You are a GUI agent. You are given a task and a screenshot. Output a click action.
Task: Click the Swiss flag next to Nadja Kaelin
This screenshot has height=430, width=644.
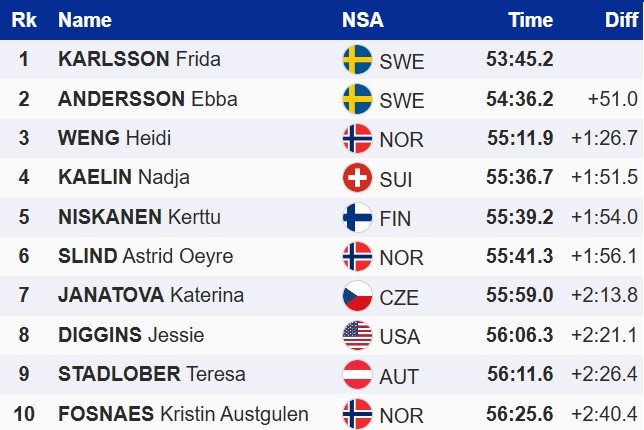(x=357, y=178)
